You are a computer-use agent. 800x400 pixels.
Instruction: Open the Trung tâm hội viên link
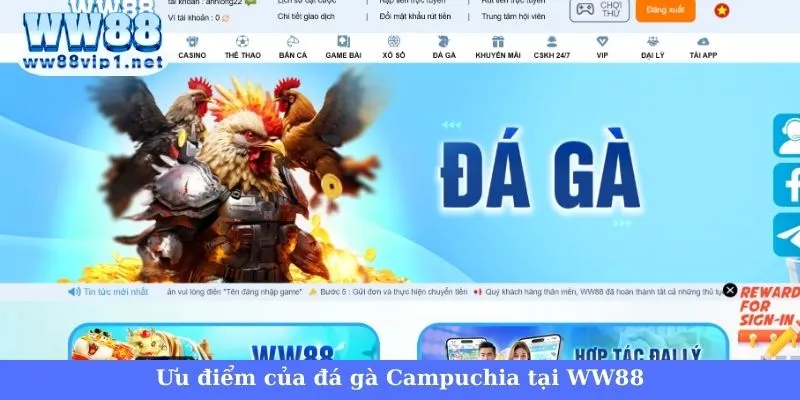[x=513, y=16]
